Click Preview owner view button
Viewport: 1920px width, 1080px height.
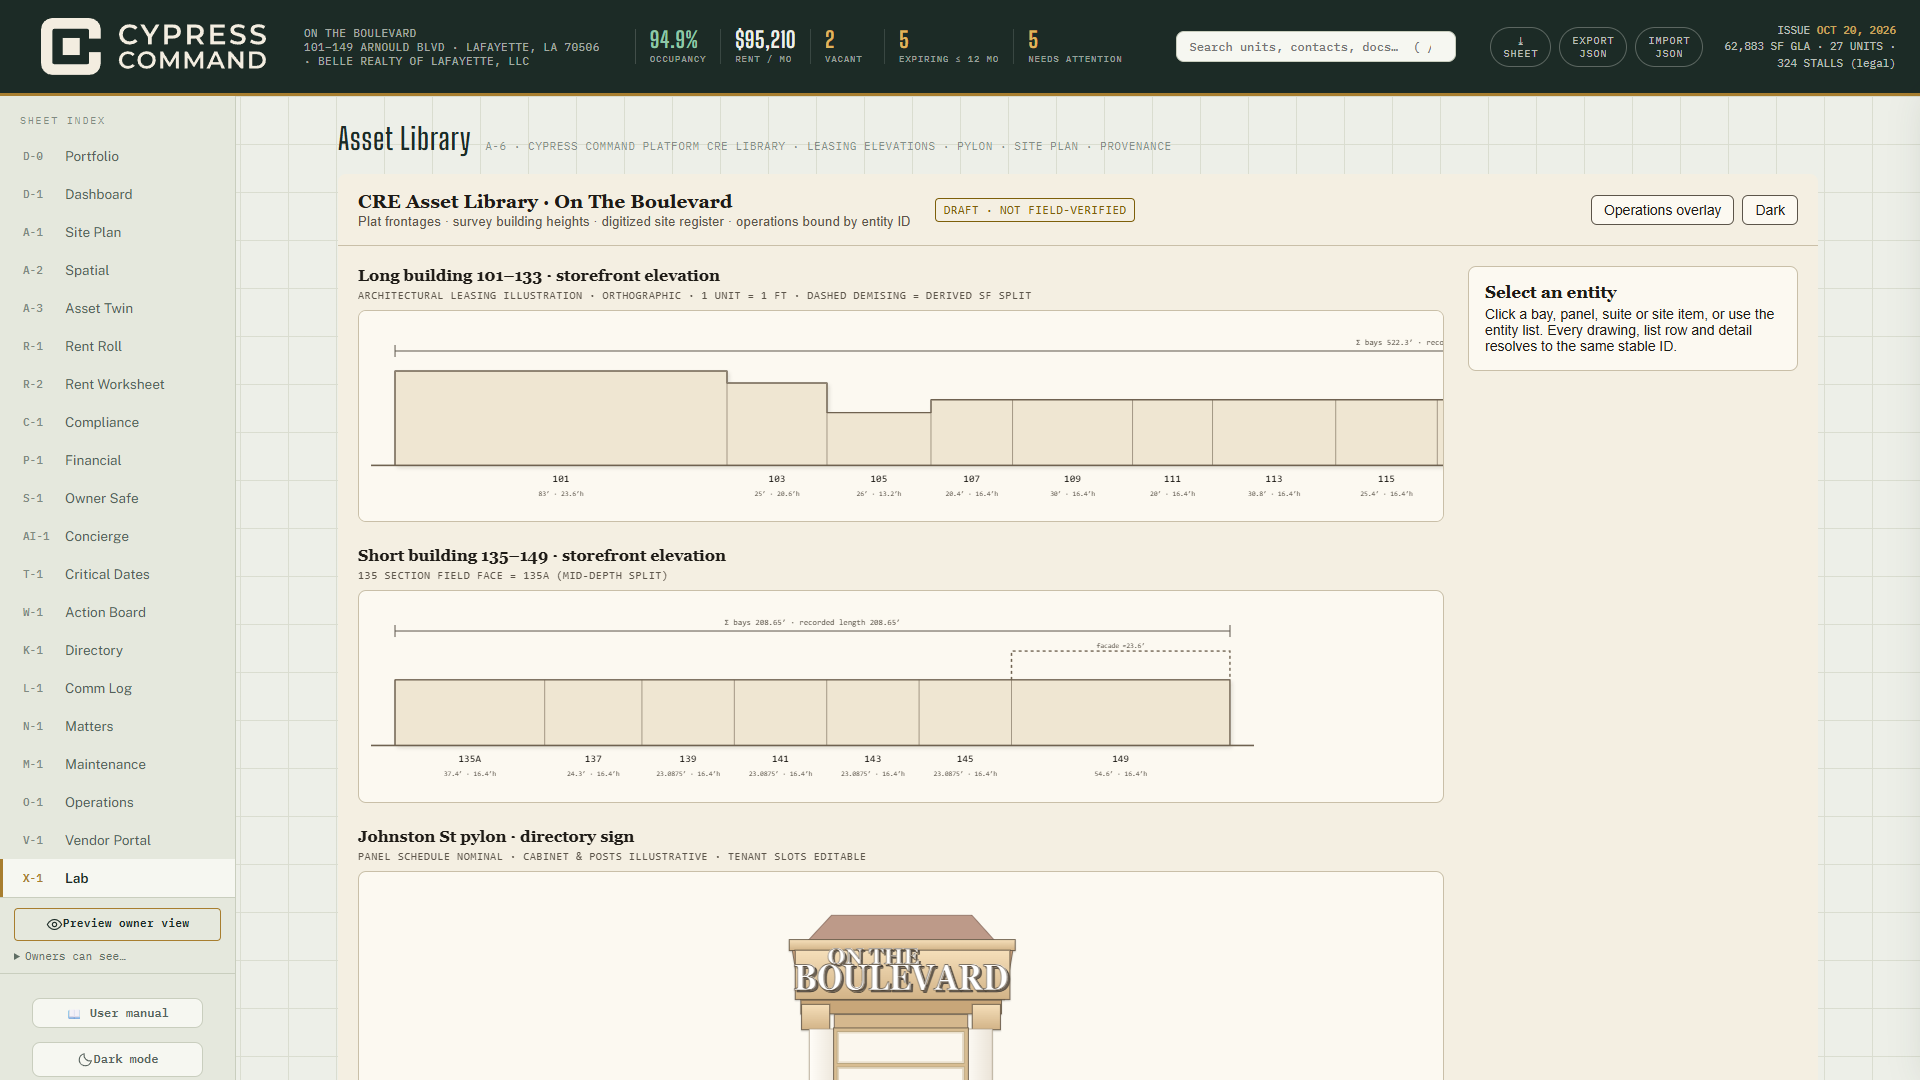[117, 924]
